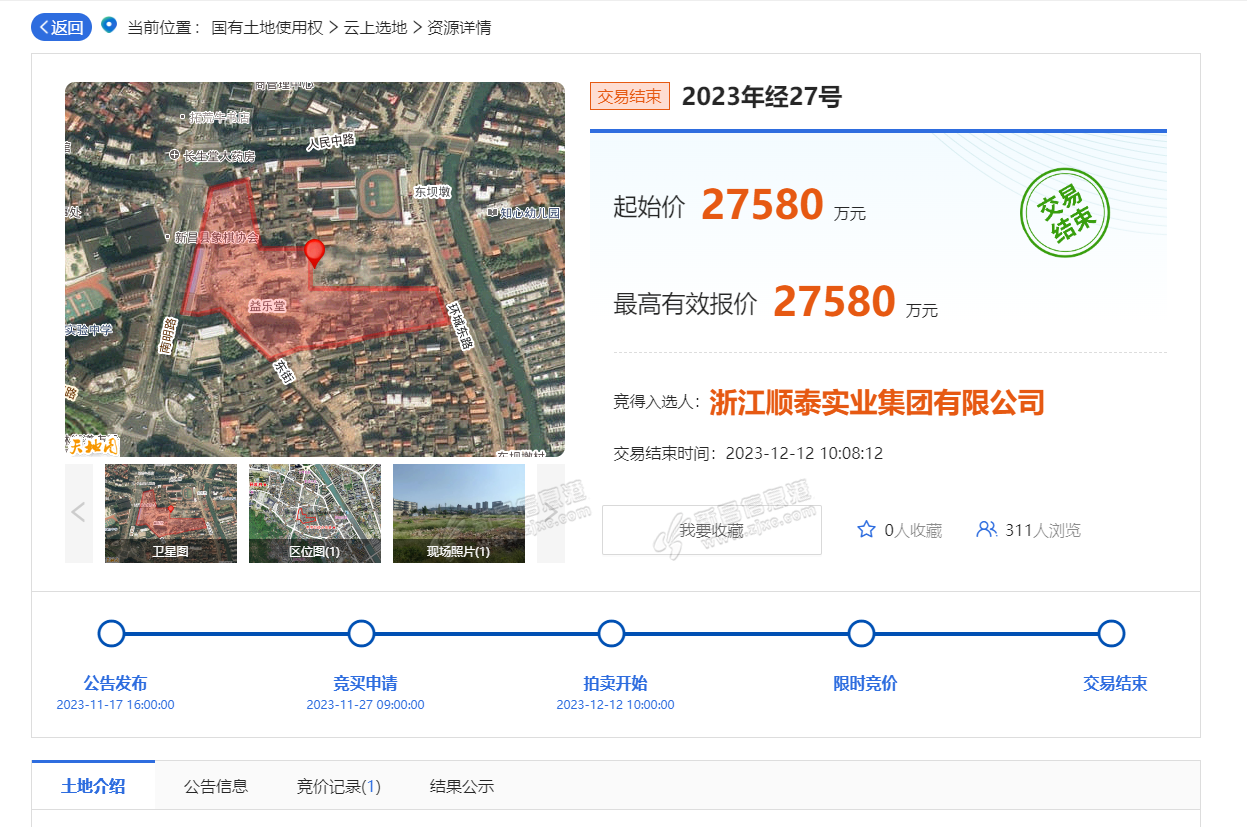Click the 返回 back button
1247x827 pixels.
coord(61,27)
